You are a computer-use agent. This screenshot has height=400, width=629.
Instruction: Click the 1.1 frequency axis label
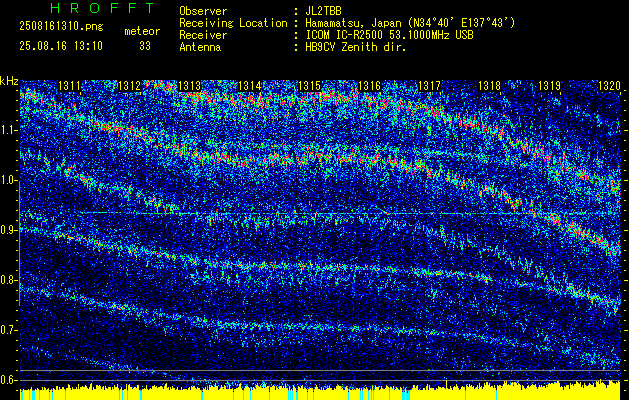(x=8, y=130)
